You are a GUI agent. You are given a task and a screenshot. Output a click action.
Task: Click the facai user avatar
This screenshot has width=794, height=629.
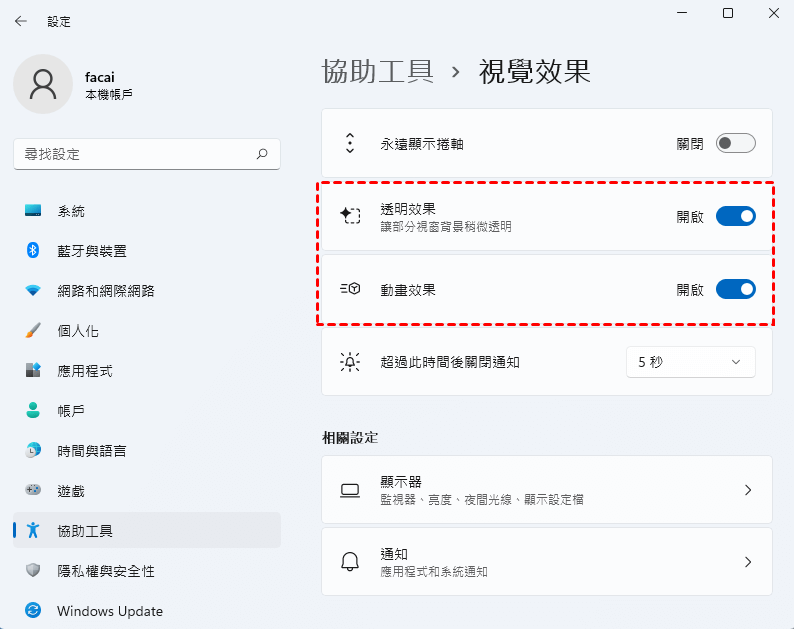42,84
